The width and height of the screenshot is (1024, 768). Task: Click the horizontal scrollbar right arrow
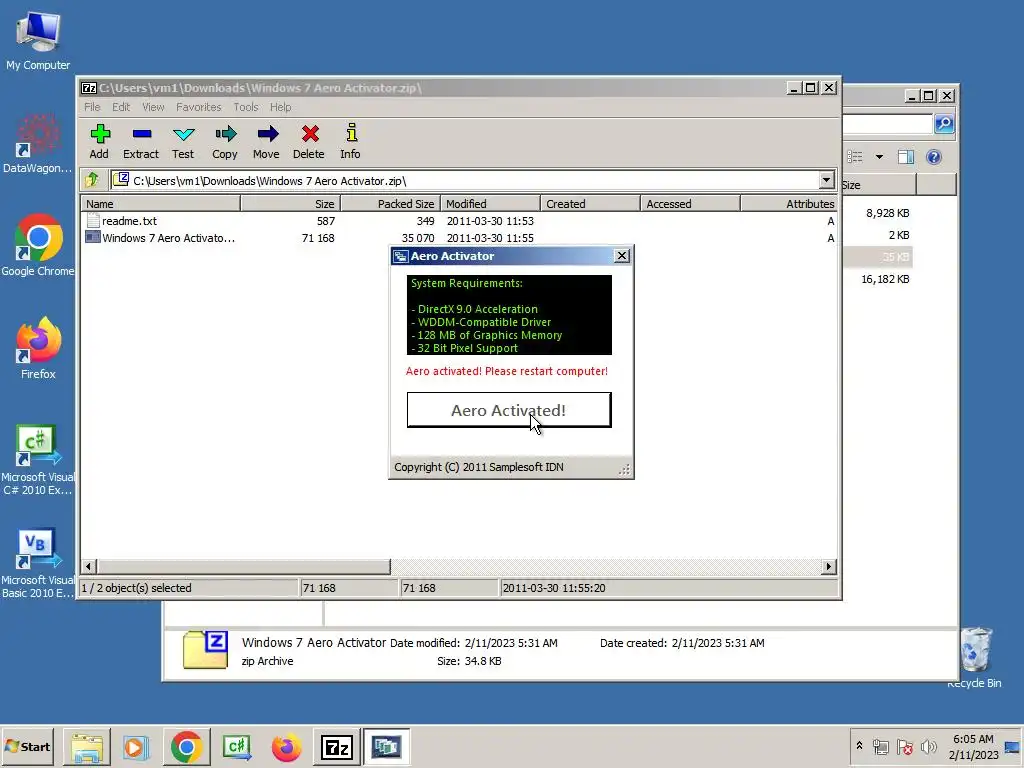(829, 566)
